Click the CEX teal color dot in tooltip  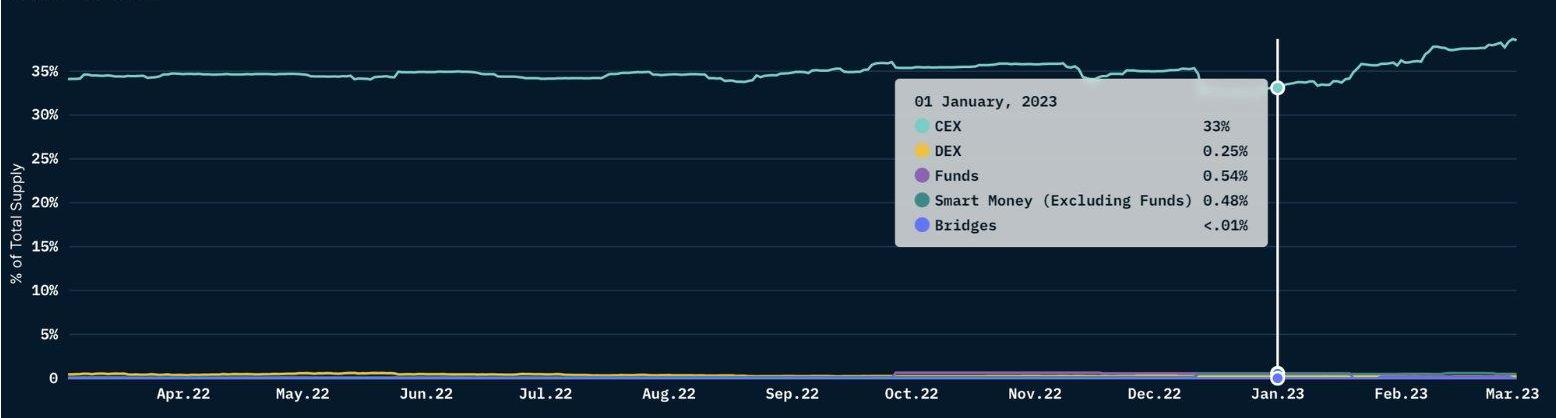922,126
